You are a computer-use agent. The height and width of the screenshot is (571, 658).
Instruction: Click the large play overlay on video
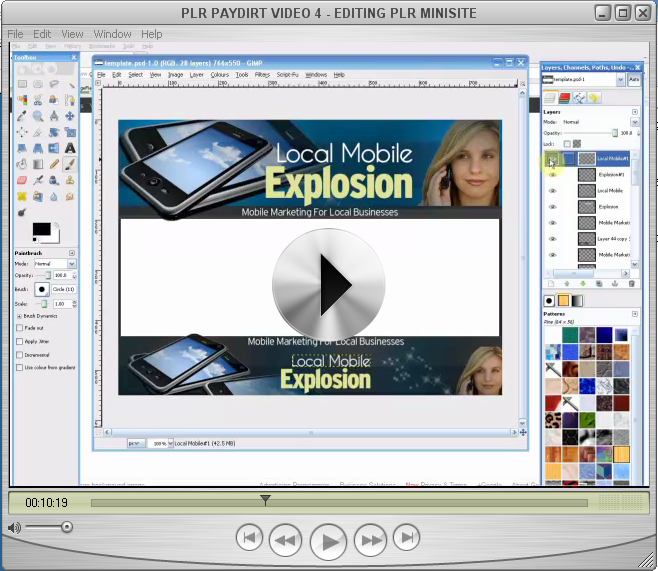pyautogui.click(x=329, y=285)
